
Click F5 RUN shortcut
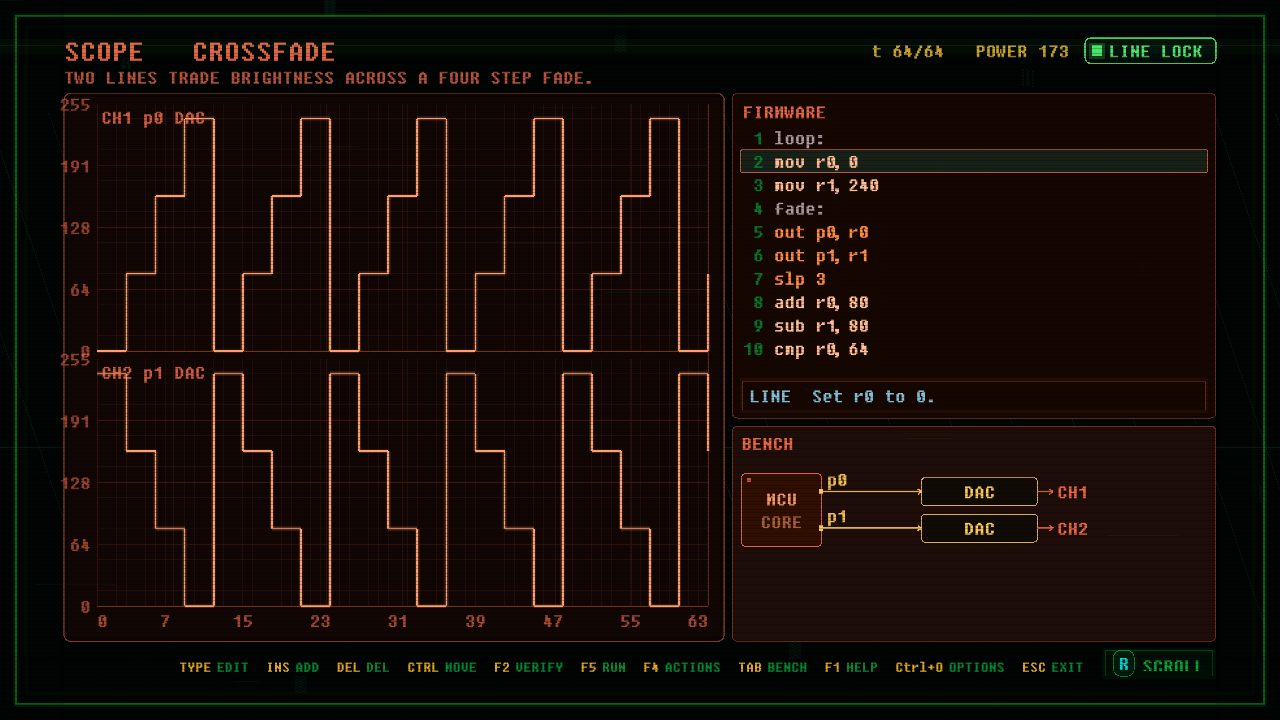coord(603,667)
